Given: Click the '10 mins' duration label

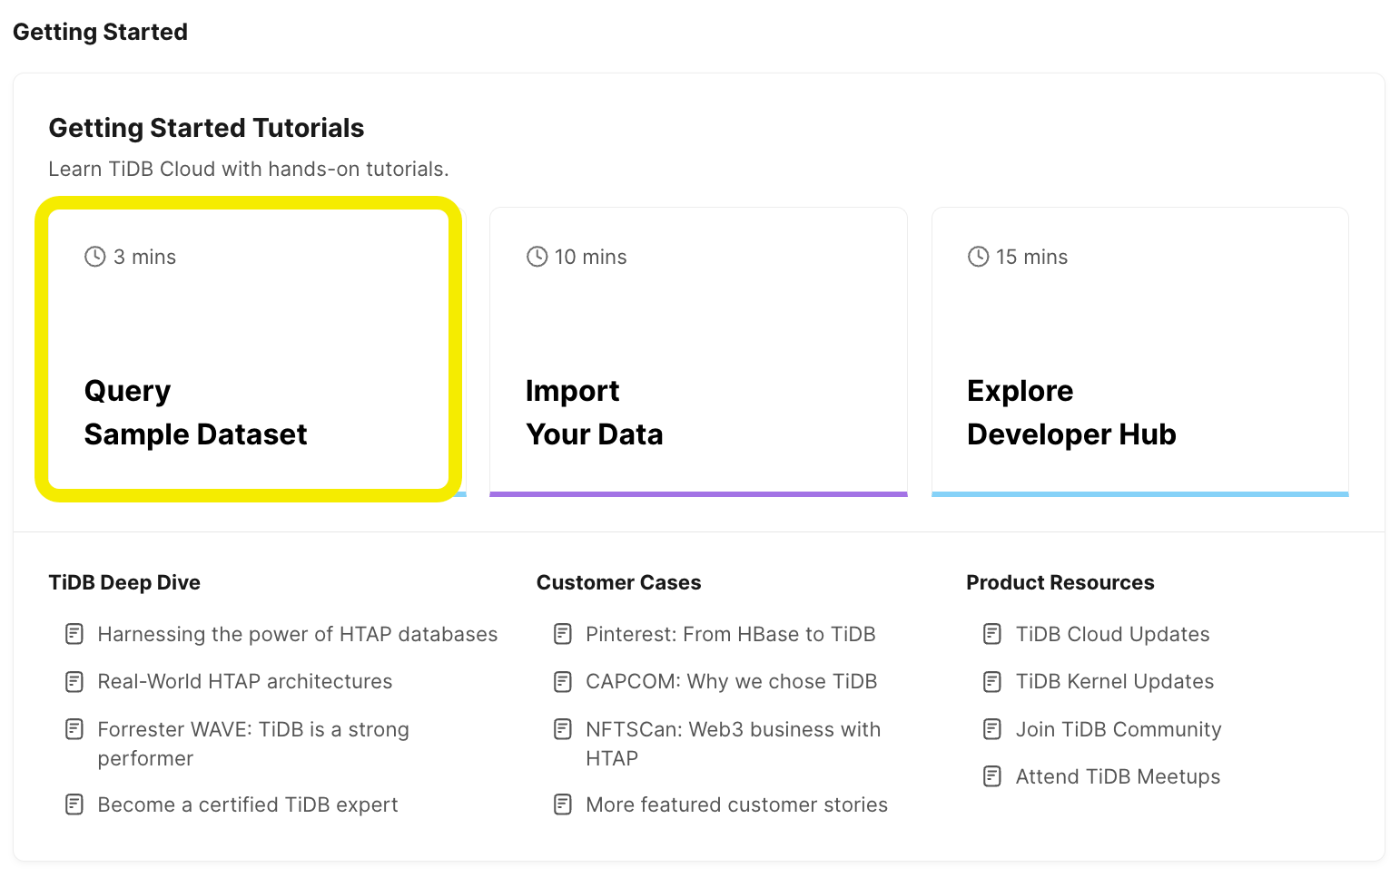Looking at the screenshot, I should (x=590, y=257).
